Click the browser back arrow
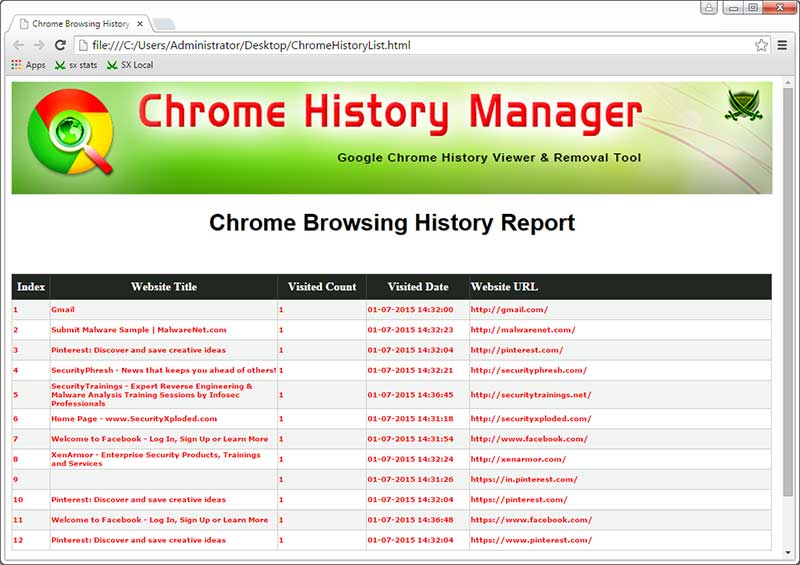Viewport: 800px width, 565px height. click(x=18, y=45)
